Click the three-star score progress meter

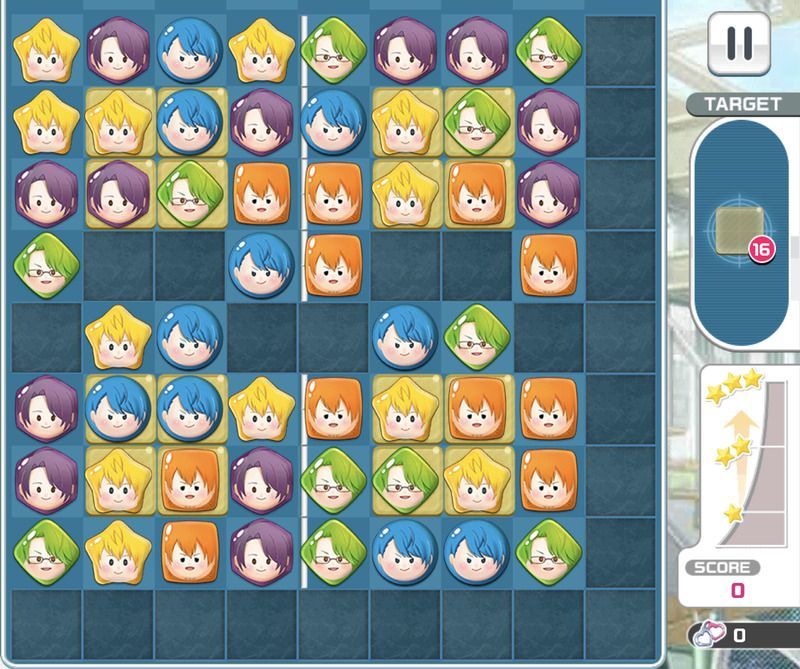click(747, 459)
